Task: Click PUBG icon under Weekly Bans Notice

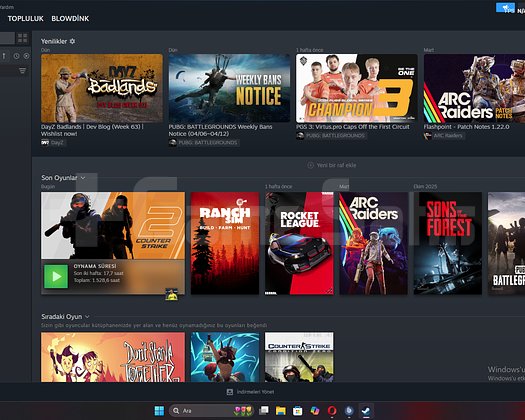Action: pos(172,143)
